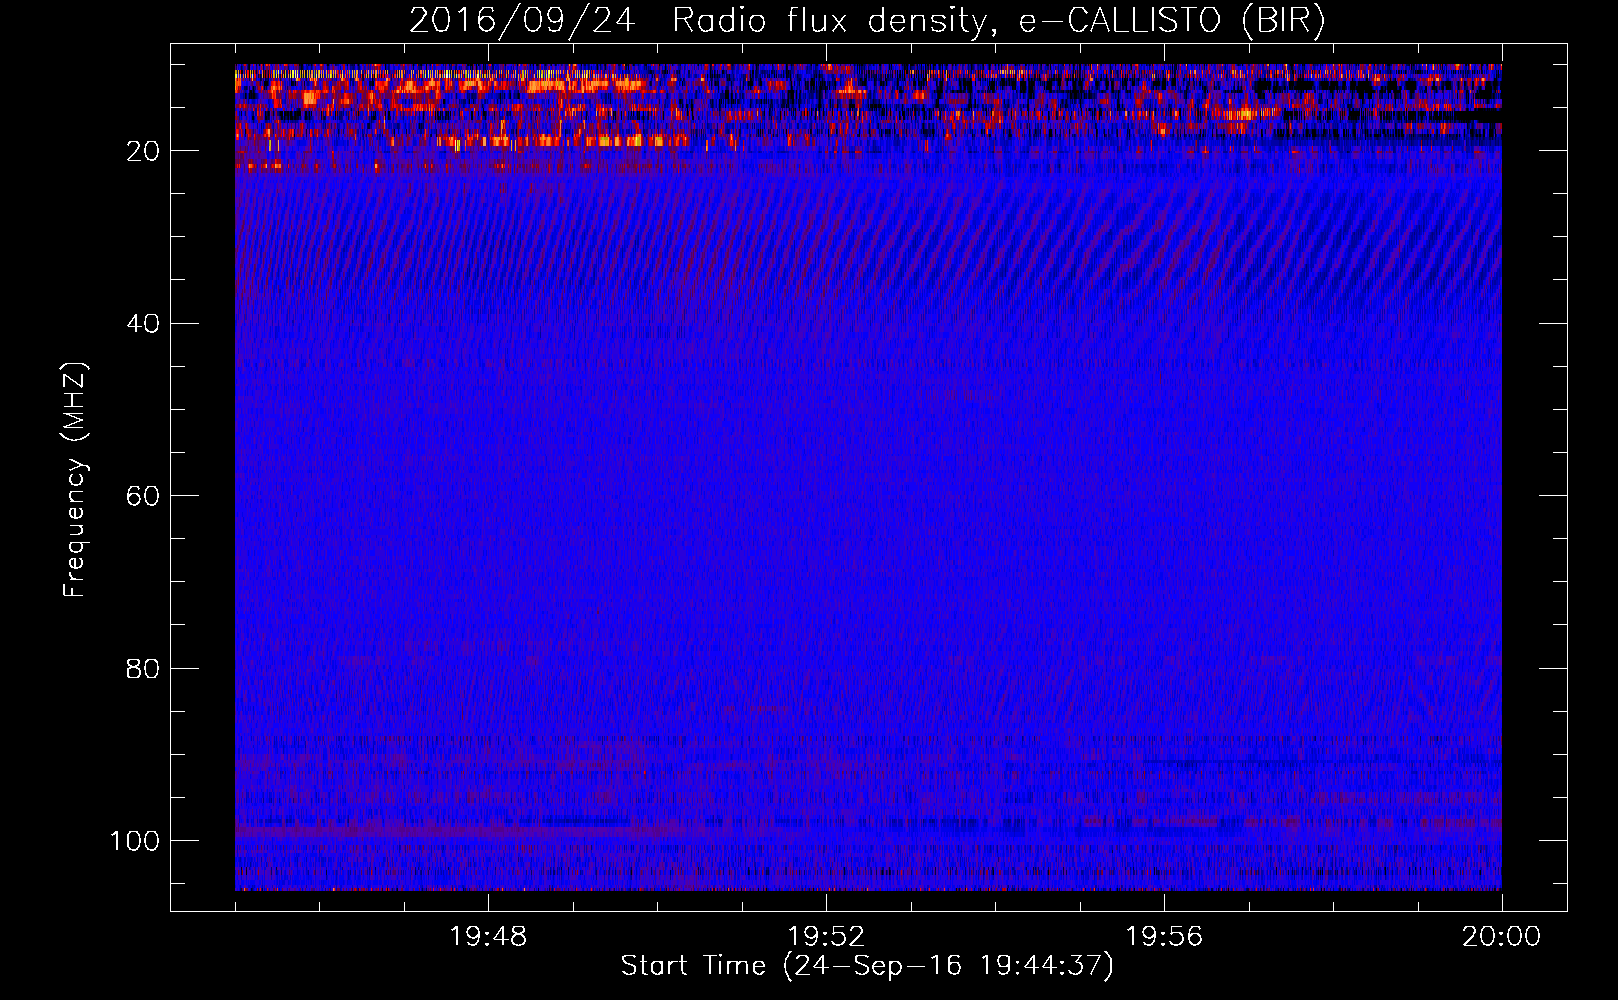Screen dimensions: 1618x1000
Task: Click the '20' frequency tick label
Action: 144,151
